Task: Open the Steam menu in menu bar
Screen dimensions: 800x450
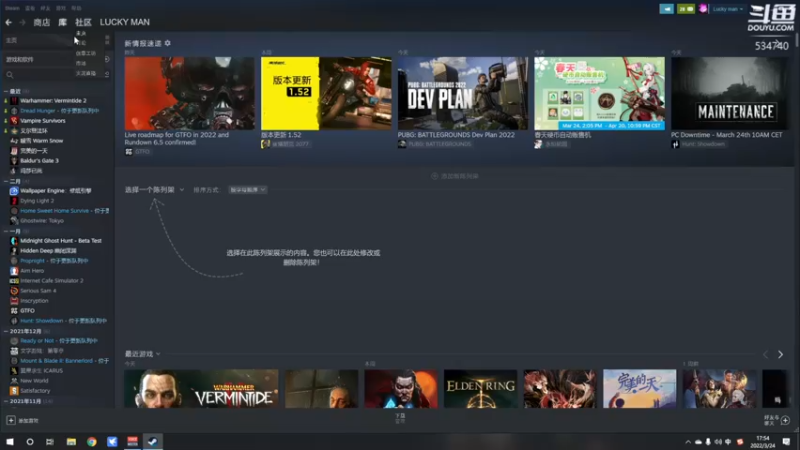Action: pyautogui.click(x=12, y=8)
